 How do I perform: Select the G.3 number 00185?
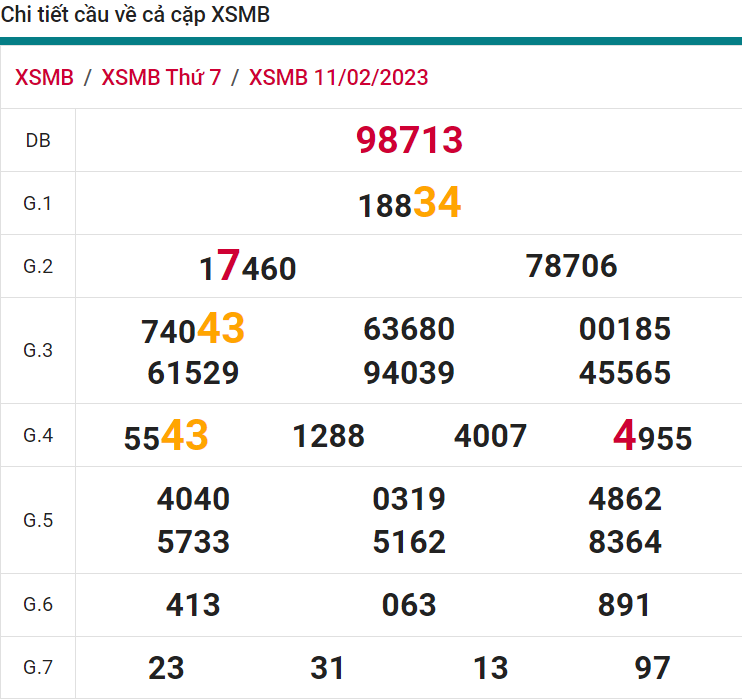pos(625,329)
